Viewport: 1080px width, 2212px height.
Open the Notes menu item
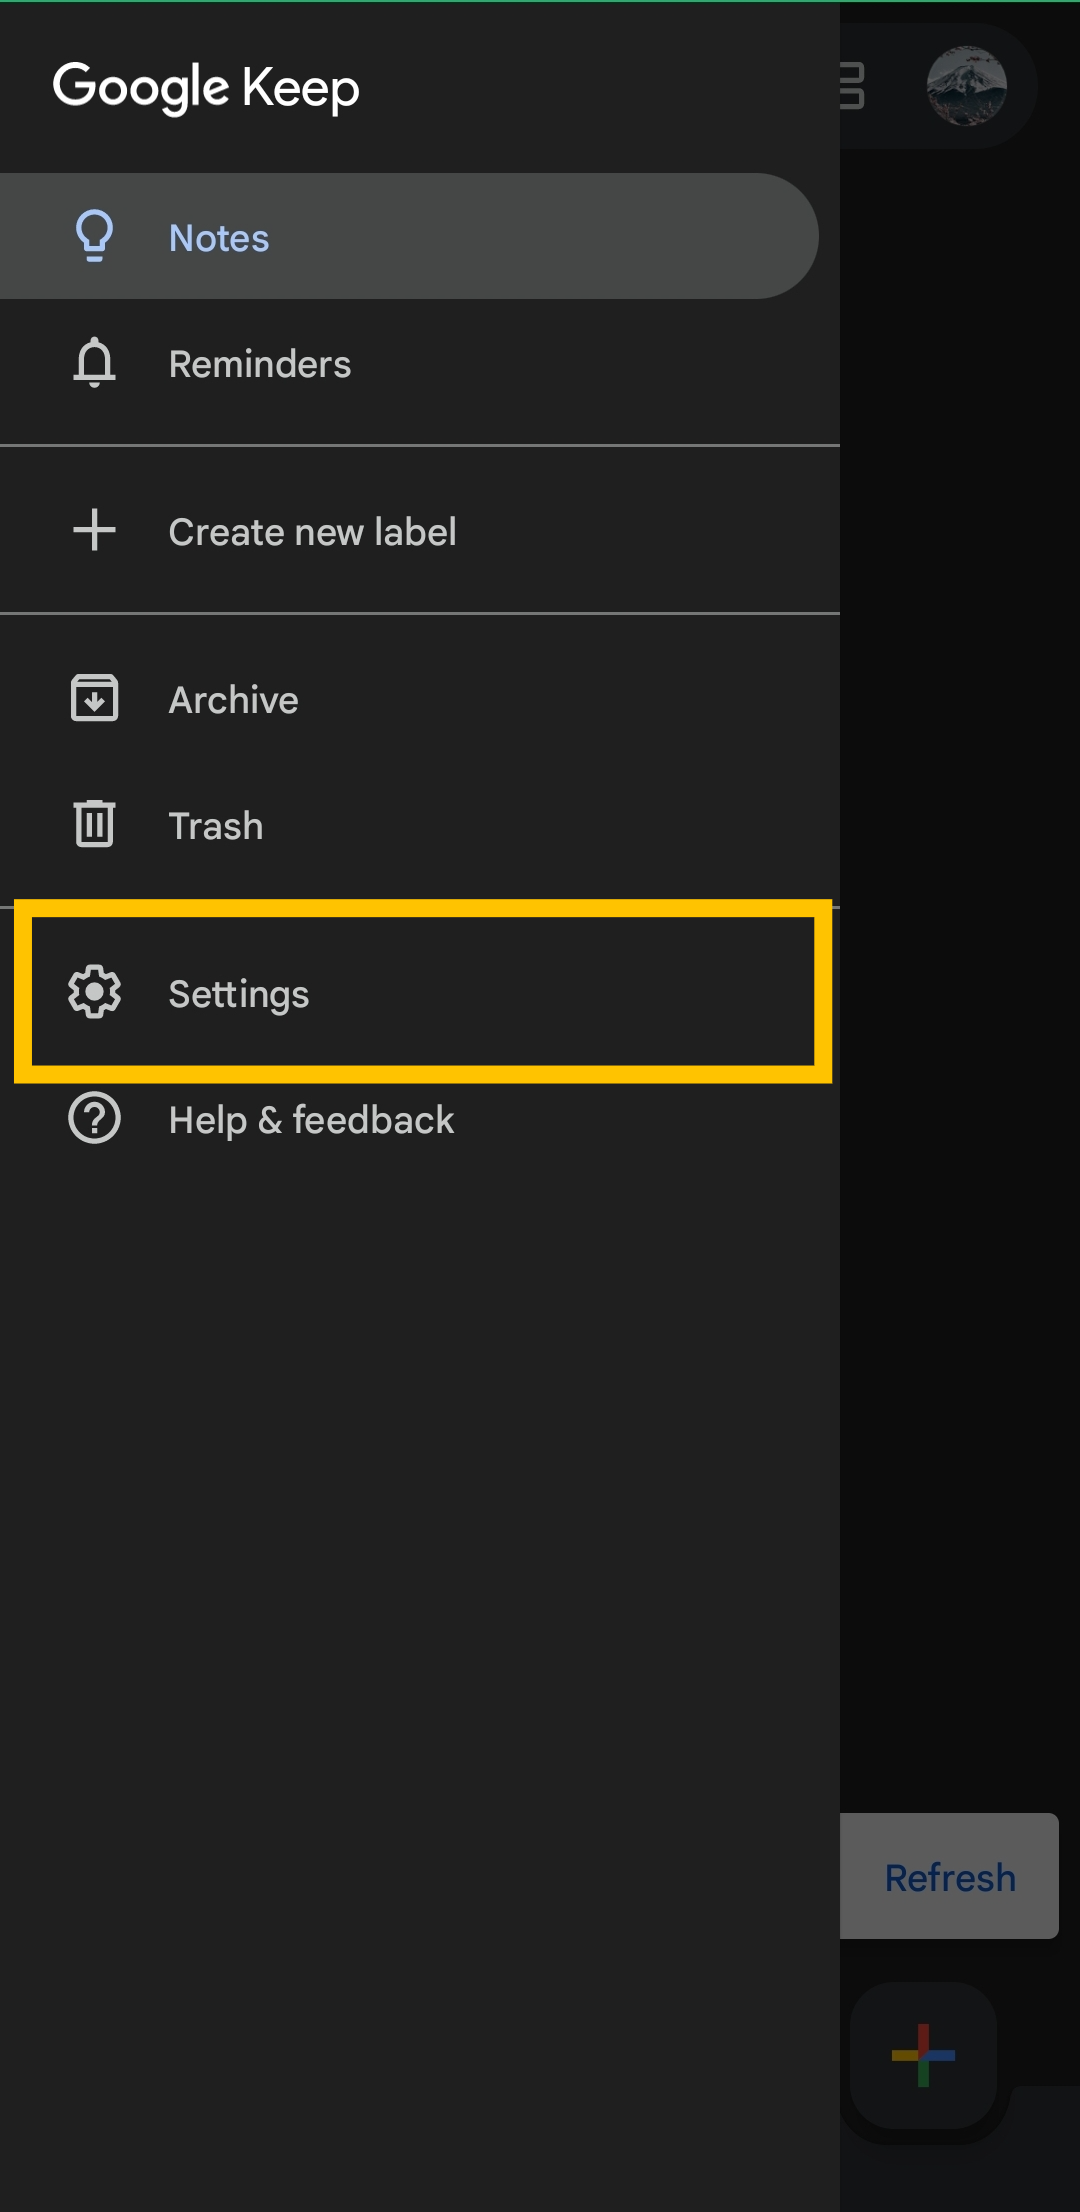pos(219,238)
